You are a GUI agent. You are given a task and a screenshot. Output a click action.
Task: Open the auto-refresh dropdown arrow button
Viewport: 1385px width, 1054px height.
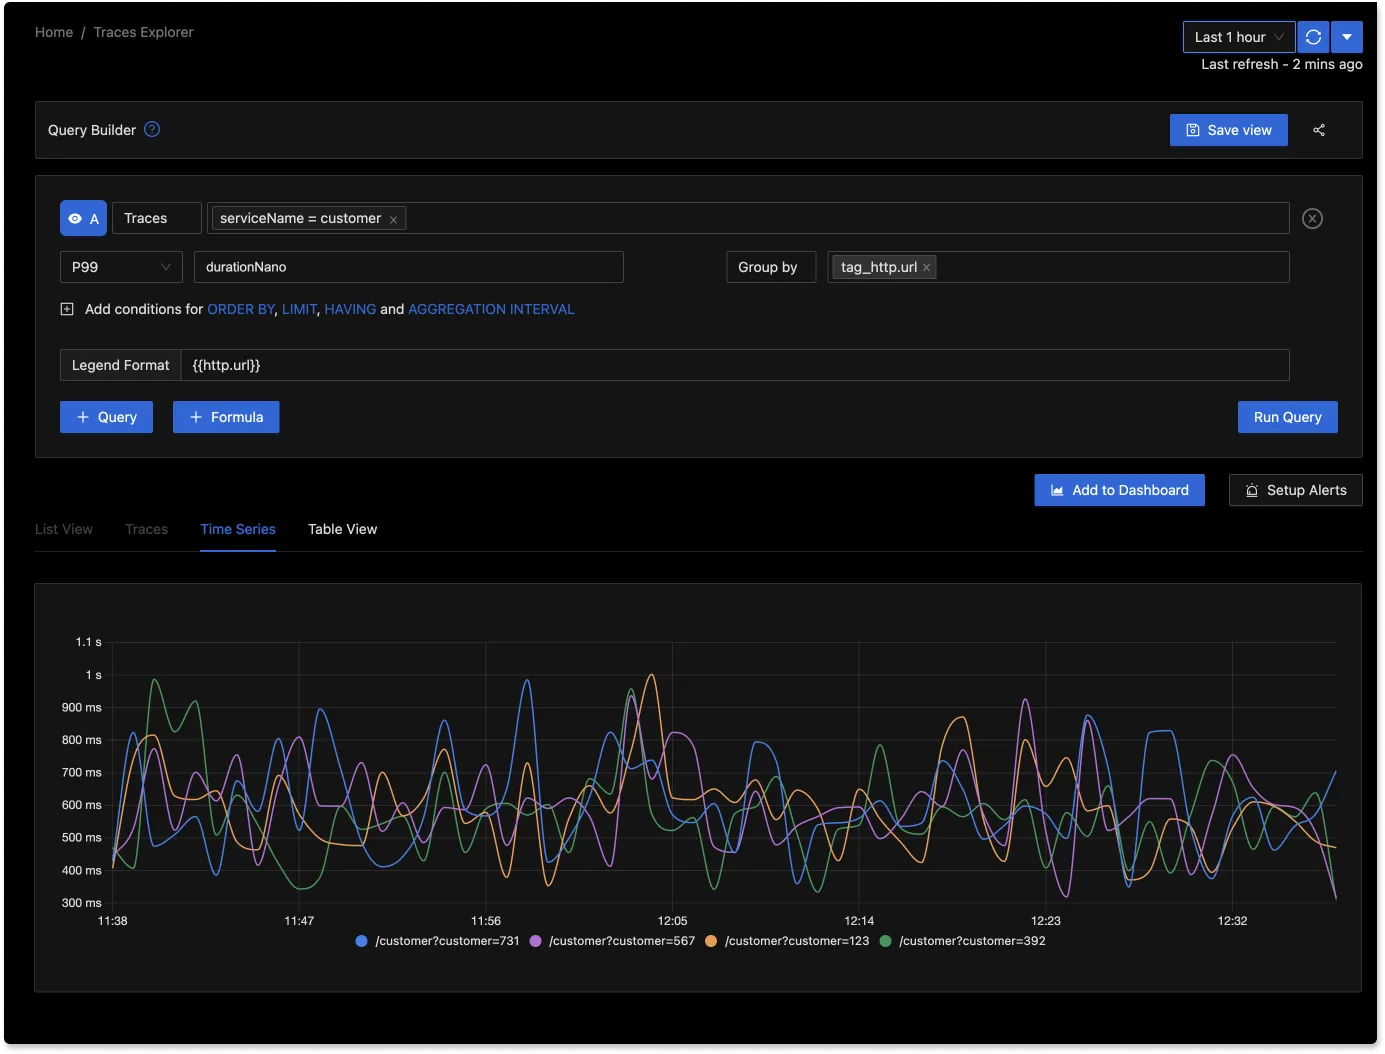(1347, 37)
